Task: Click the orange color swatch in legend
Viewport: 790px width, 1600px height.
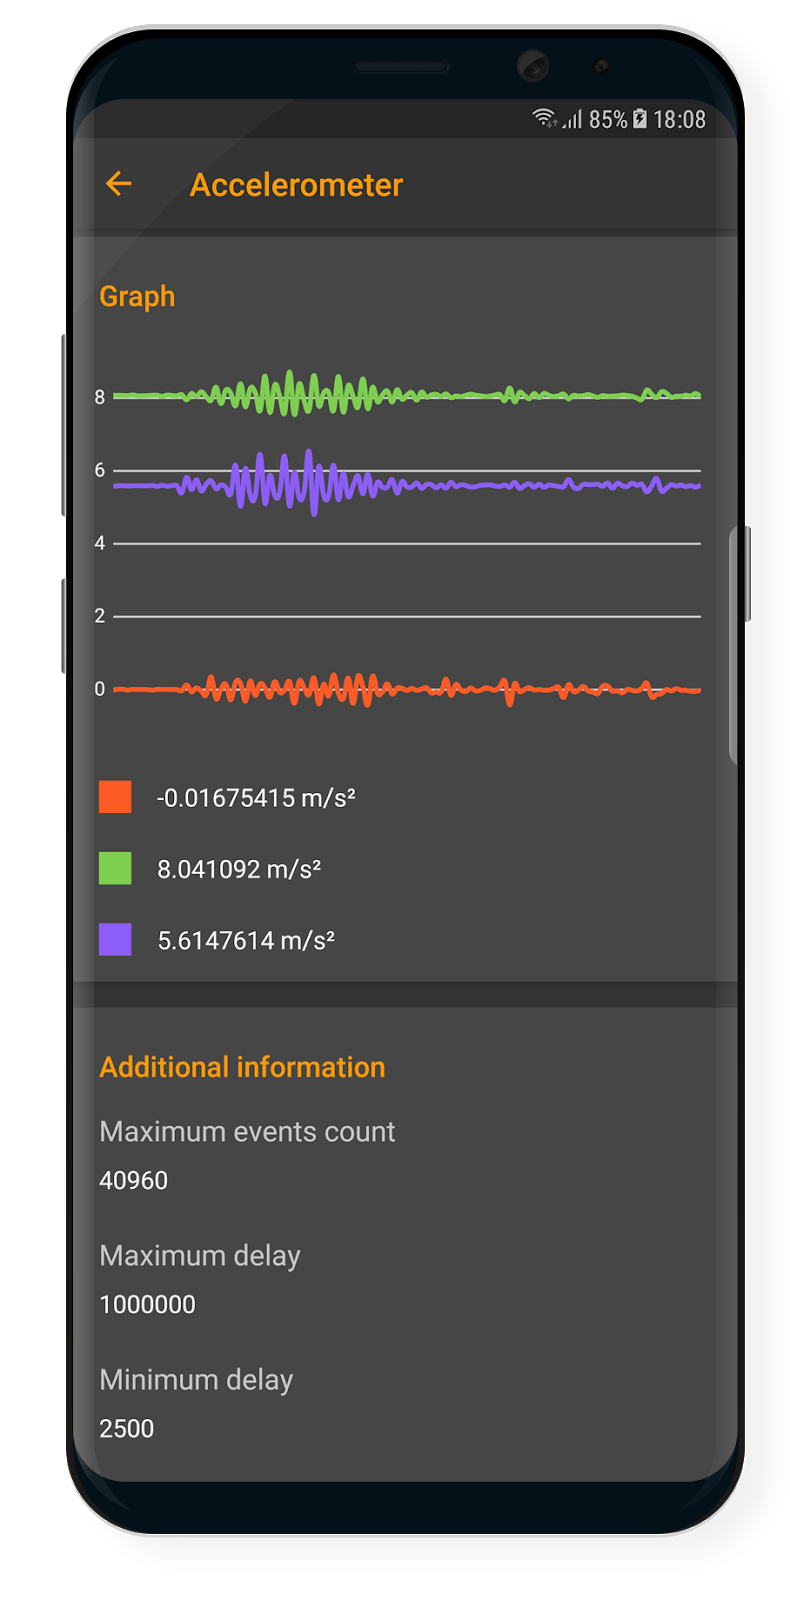Action: point(115,797)
